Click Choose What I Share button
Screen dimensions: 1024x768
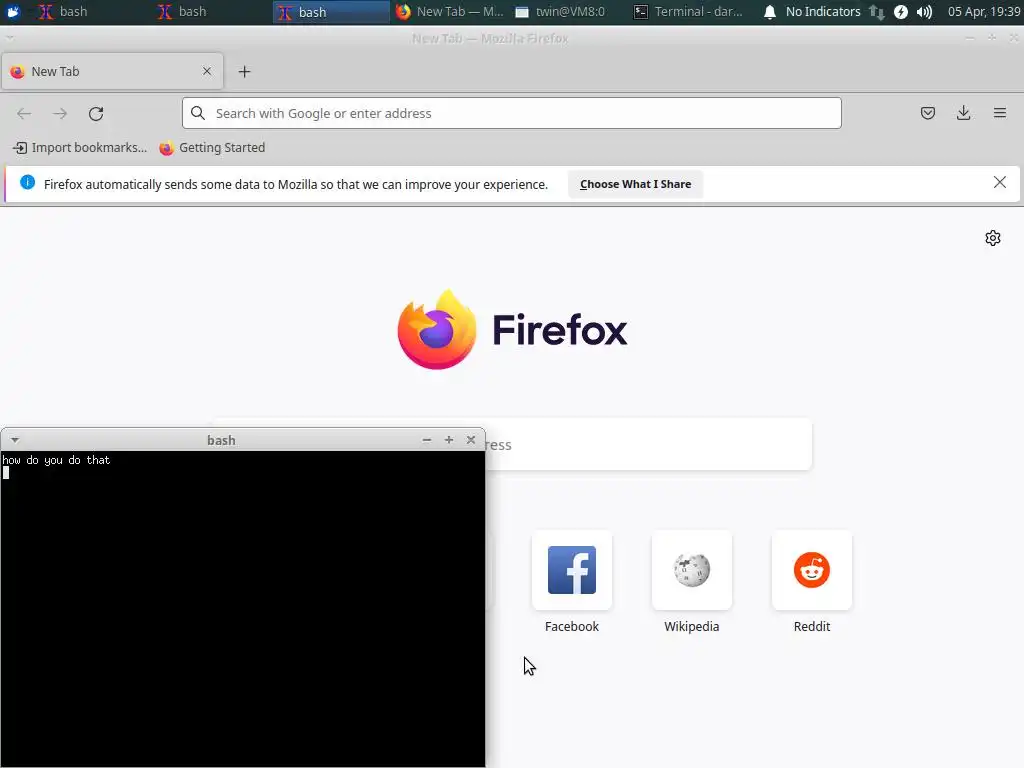tap(635, 184)
